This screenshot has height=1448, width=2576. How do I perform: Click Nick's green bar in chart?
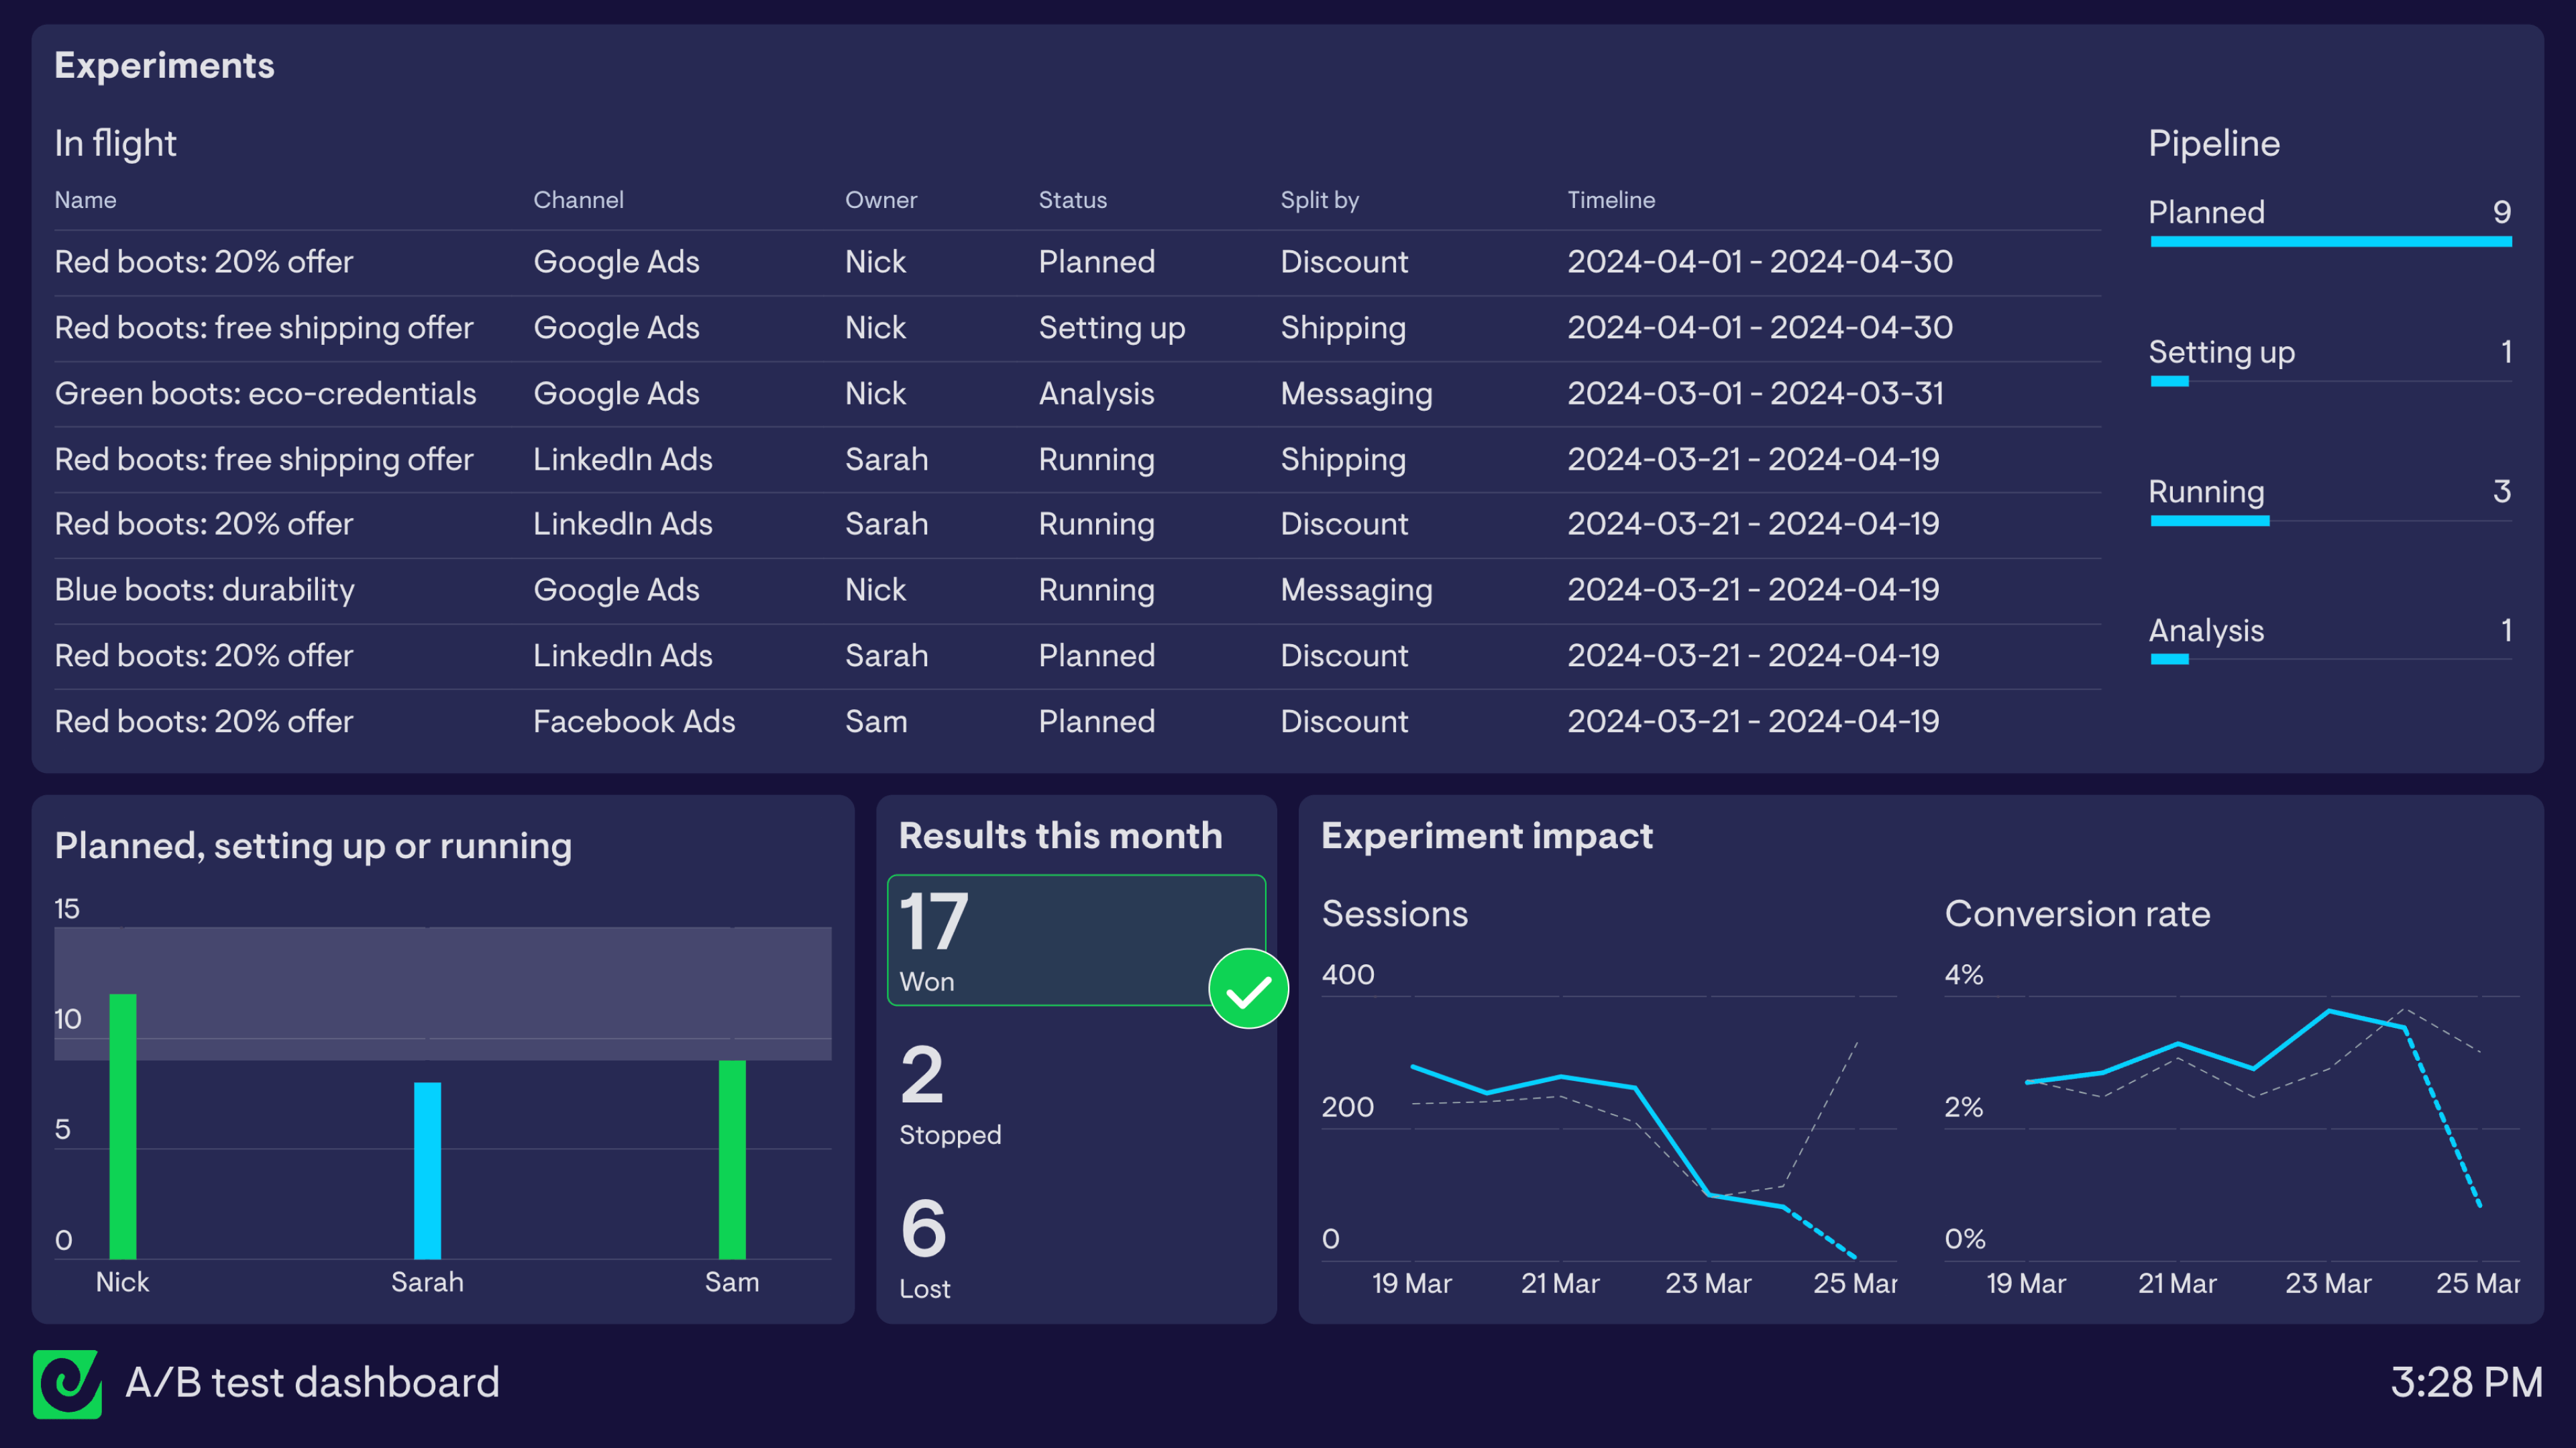(x=122, y=1126)
